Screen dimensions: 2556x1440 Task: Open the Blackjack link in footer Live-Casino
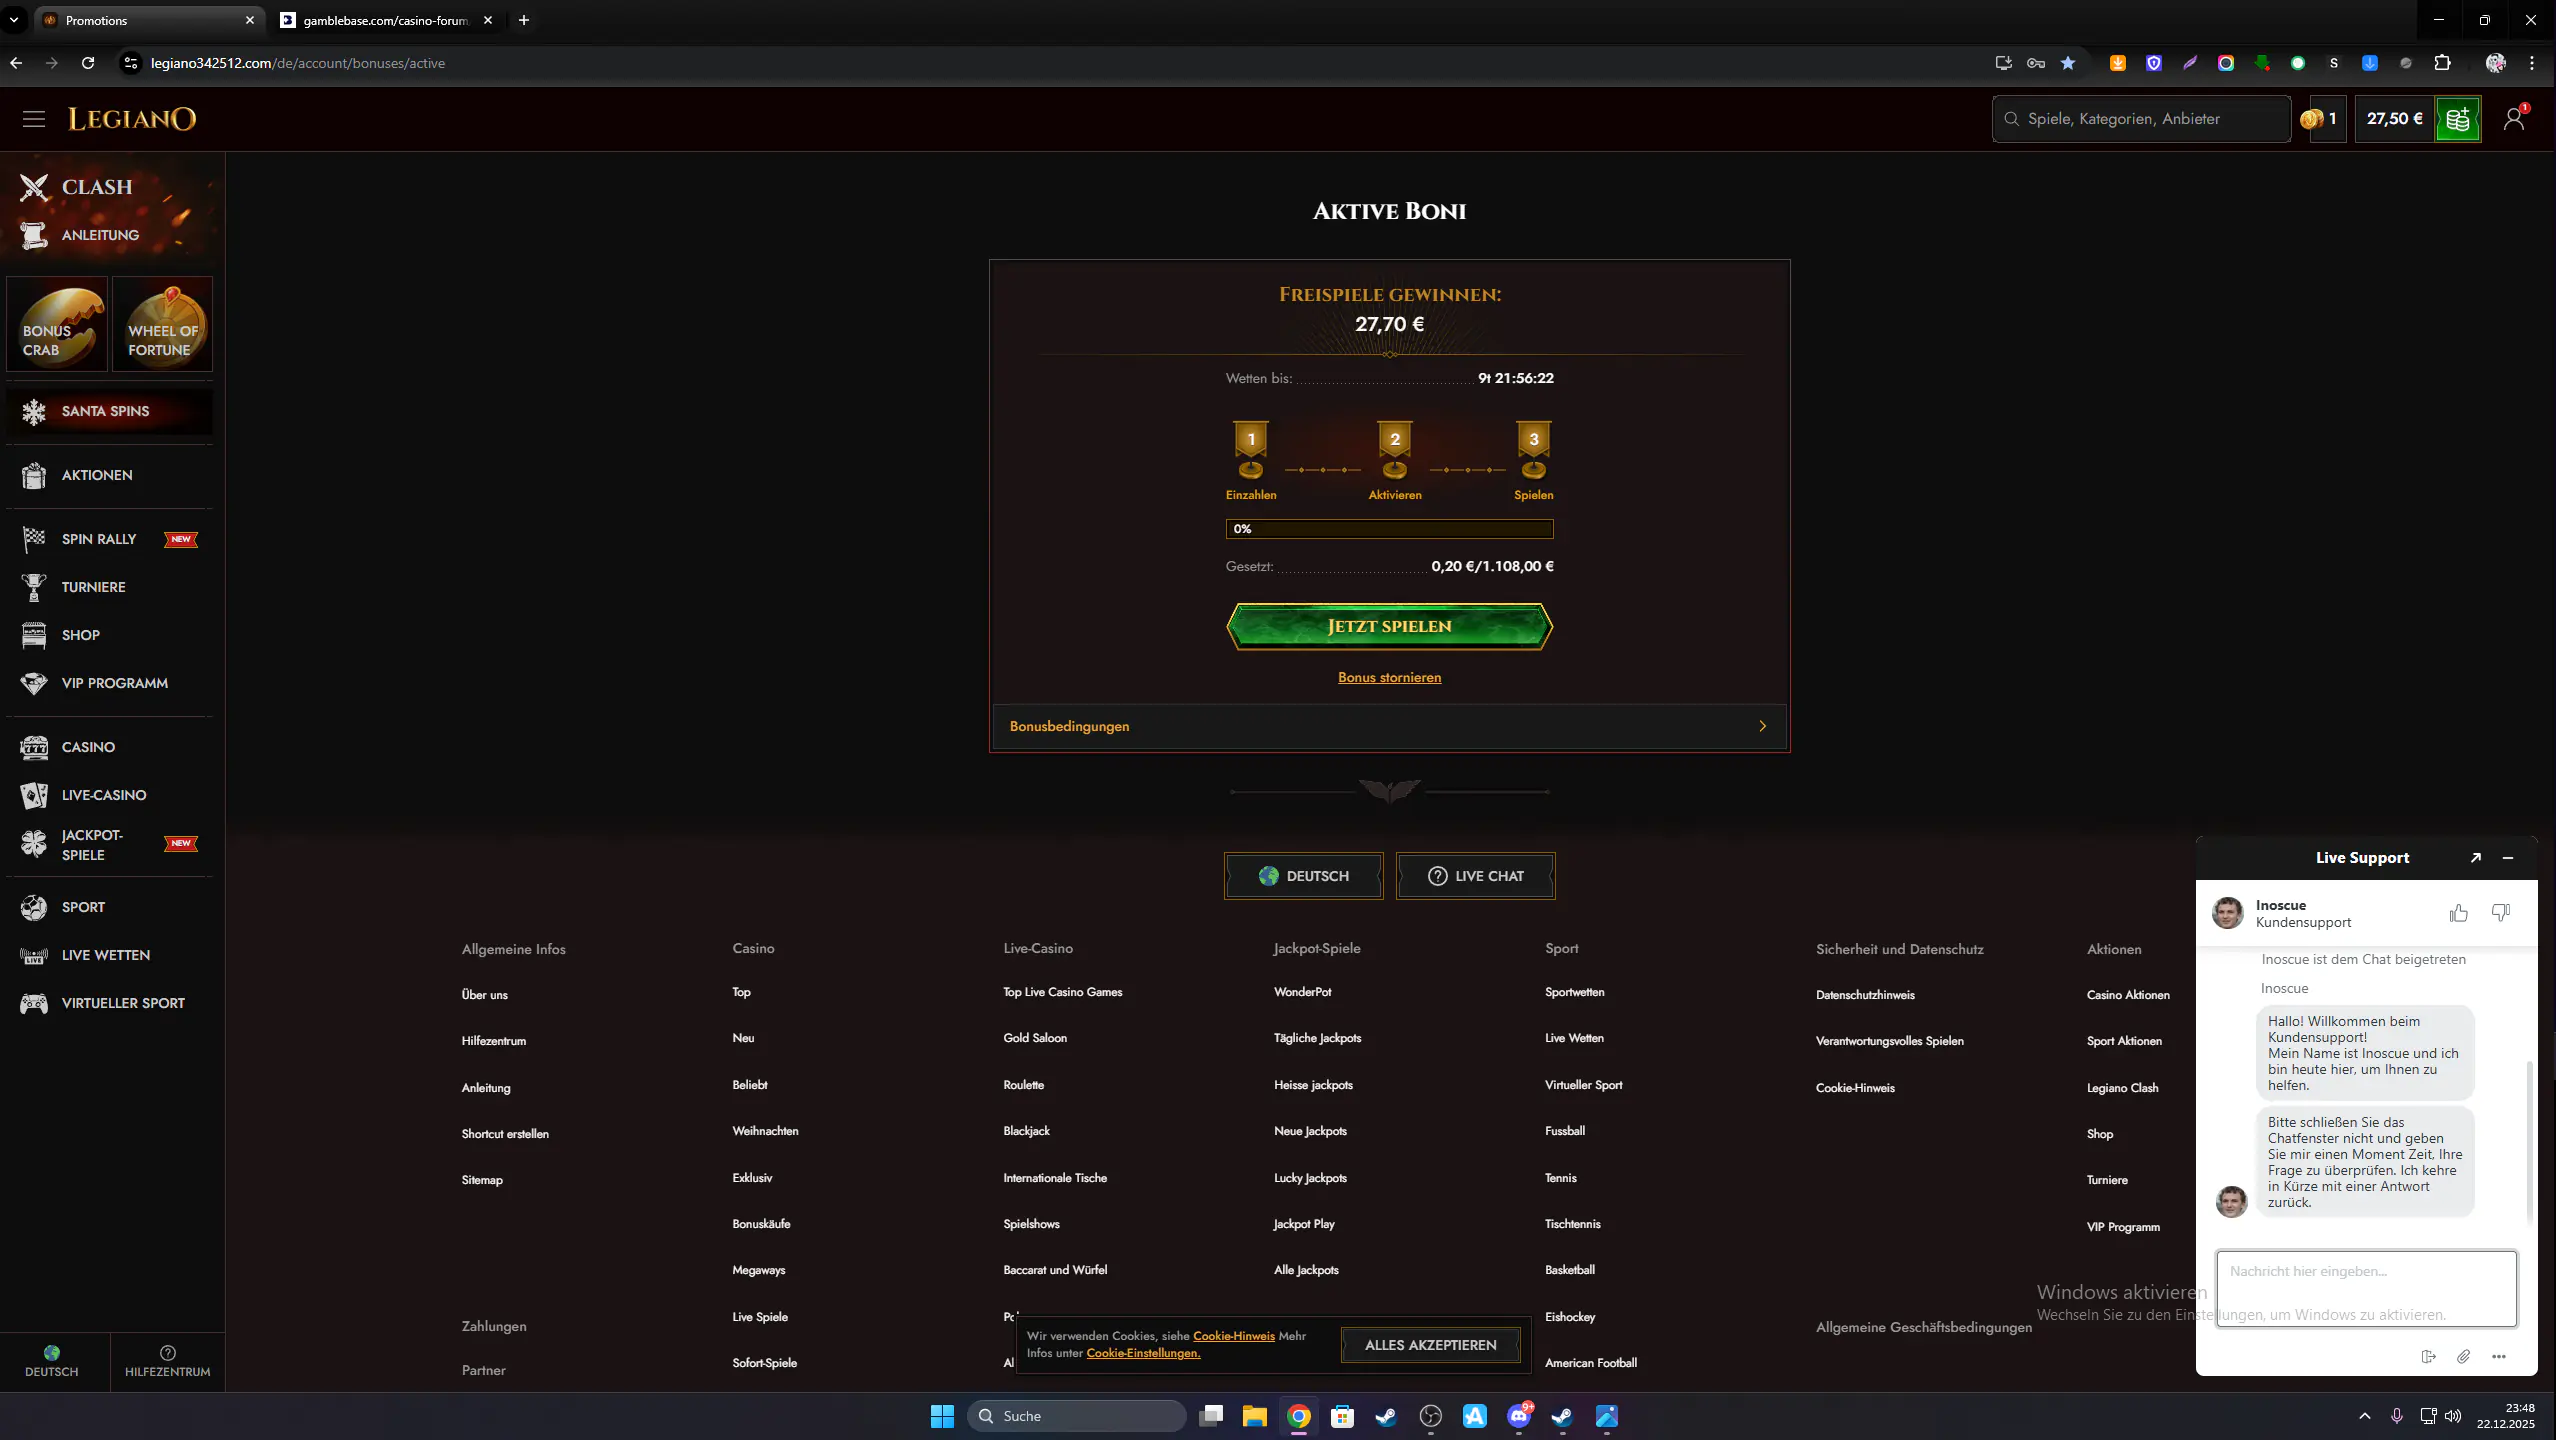[1026, 1131]
